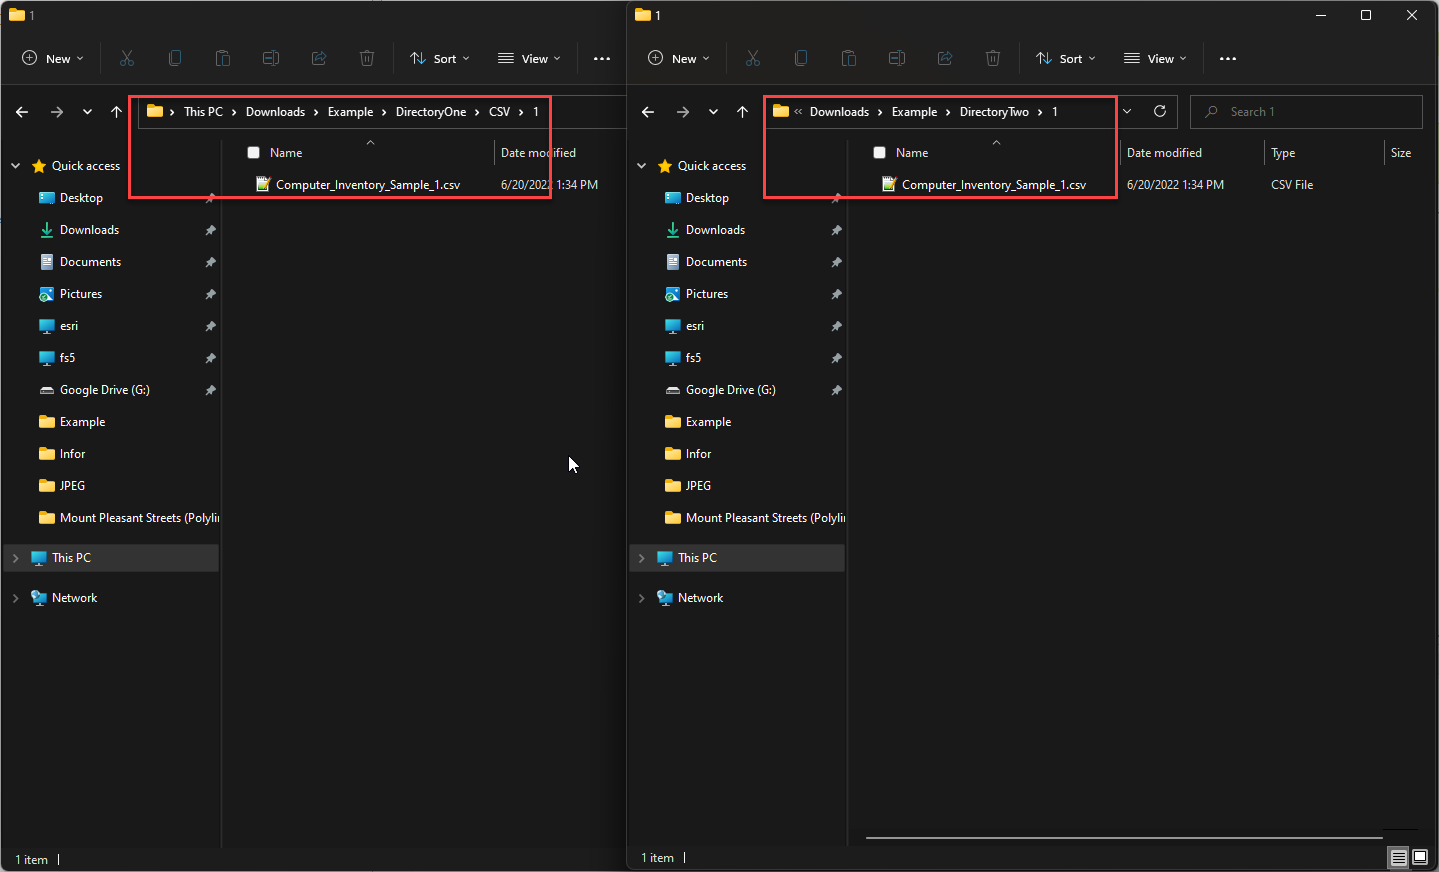The height and width of the screenshot is (872, 1439).
Task: Expand Network in left window sidebar
Action: (16, 598)
